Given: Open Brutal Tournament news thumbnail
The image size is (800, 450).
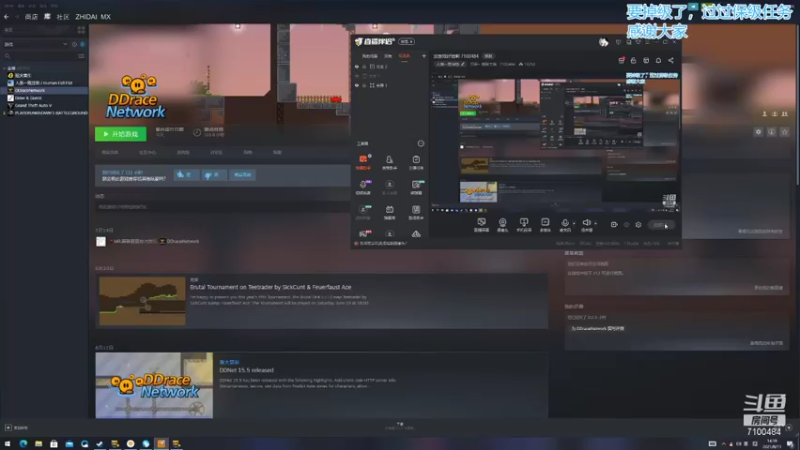Looking at the screenshot, I should coord(142,301).
